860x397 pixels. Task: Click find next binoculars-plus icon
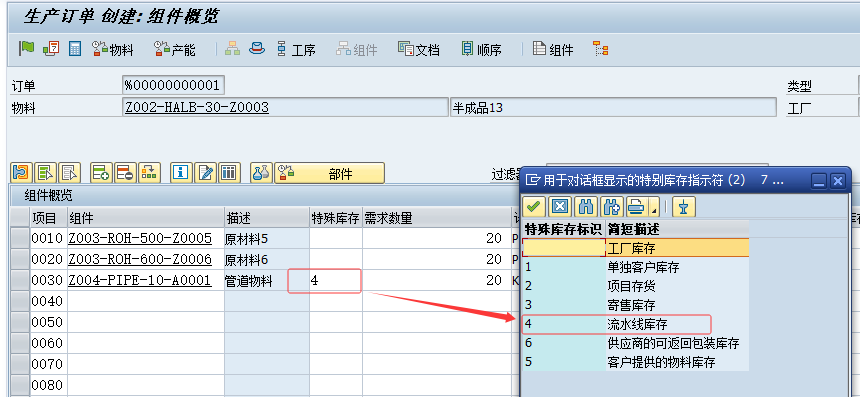point(612,207)
